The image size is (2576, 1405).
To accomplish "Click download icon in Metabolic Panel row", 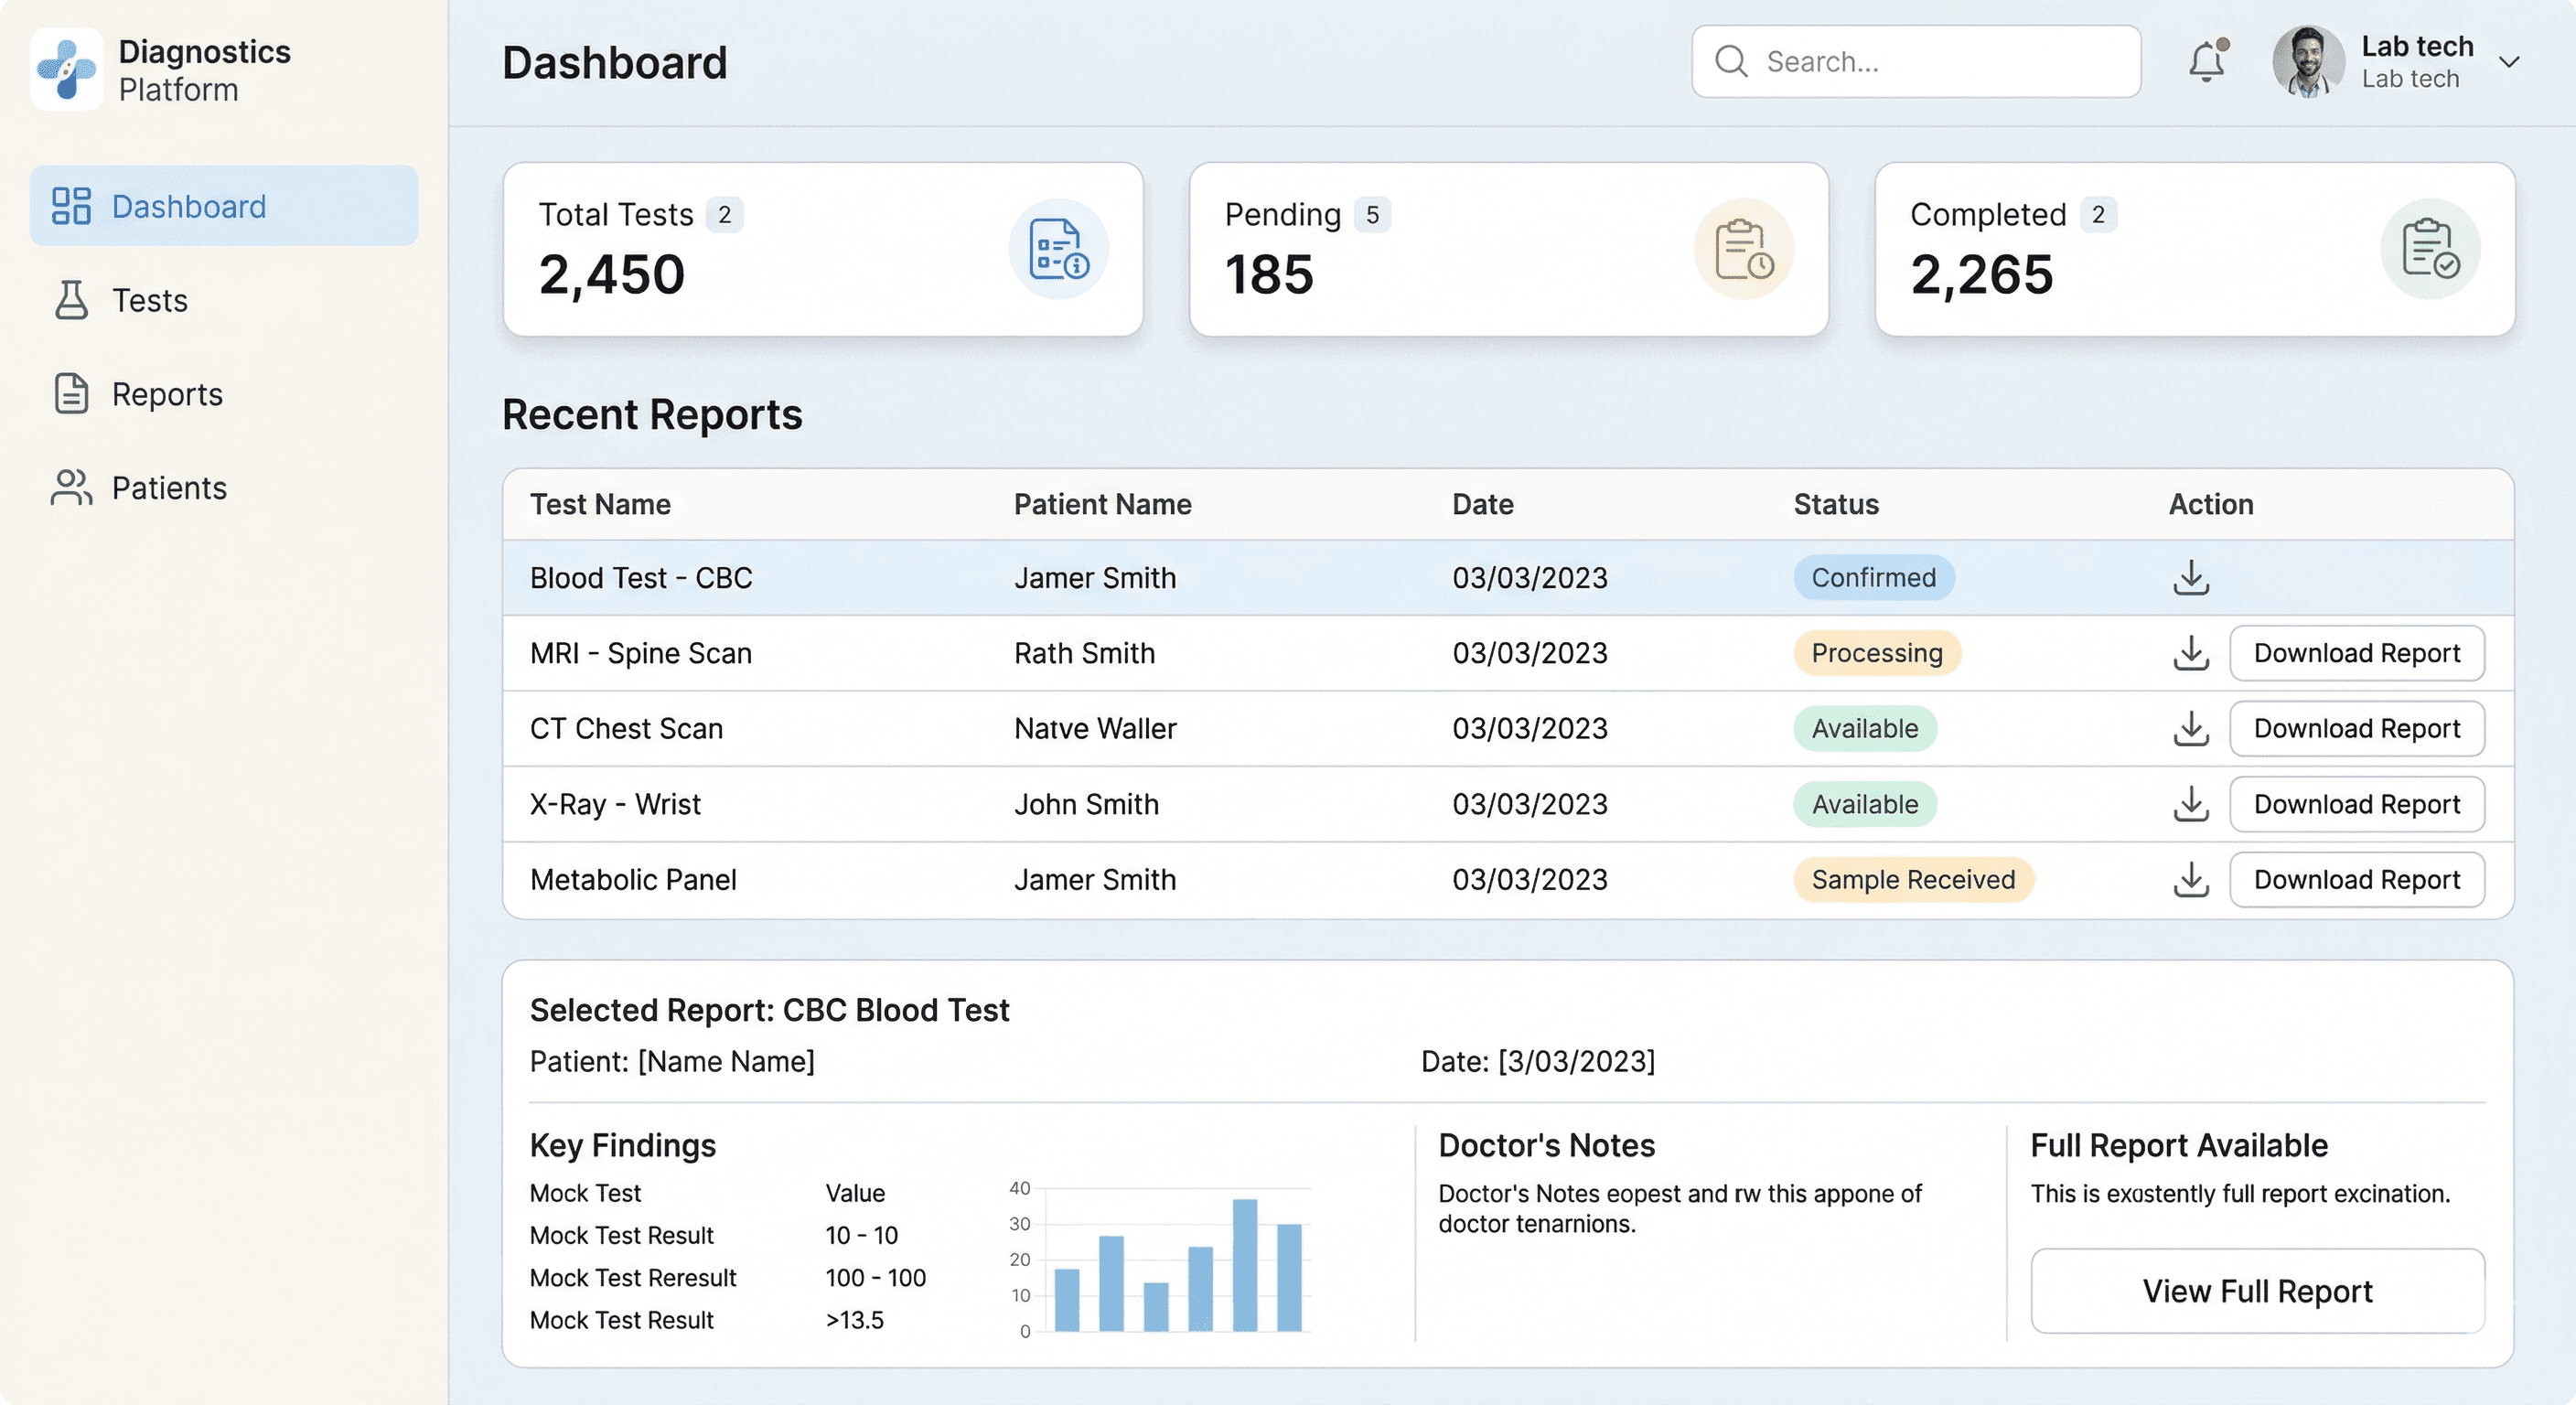I will [x=2190, y=880].
